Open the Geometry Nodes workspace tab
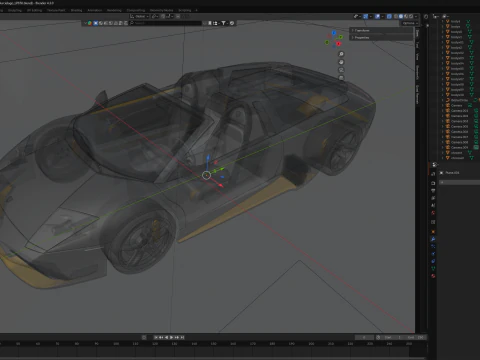This screenshot has height=360, width=480. click(161, 10)
